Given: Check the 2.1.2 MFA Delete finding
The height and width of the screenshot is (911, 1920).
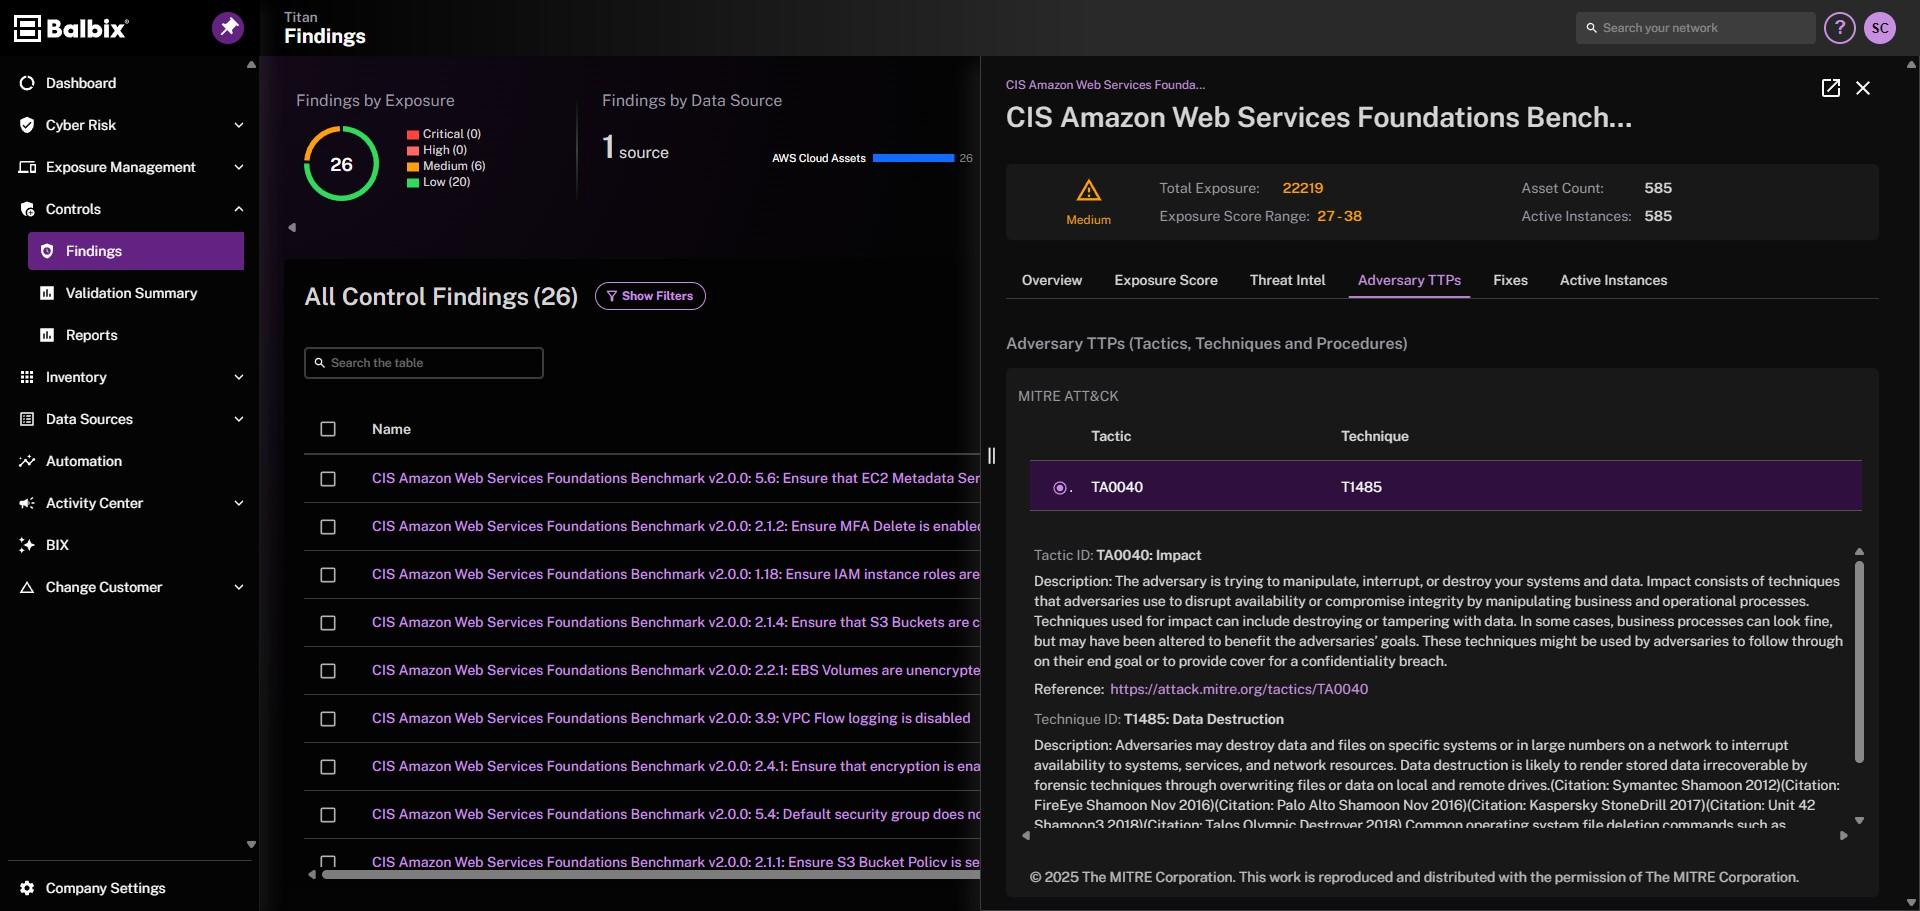Looking at the screenshot, I should click(328, 527).
